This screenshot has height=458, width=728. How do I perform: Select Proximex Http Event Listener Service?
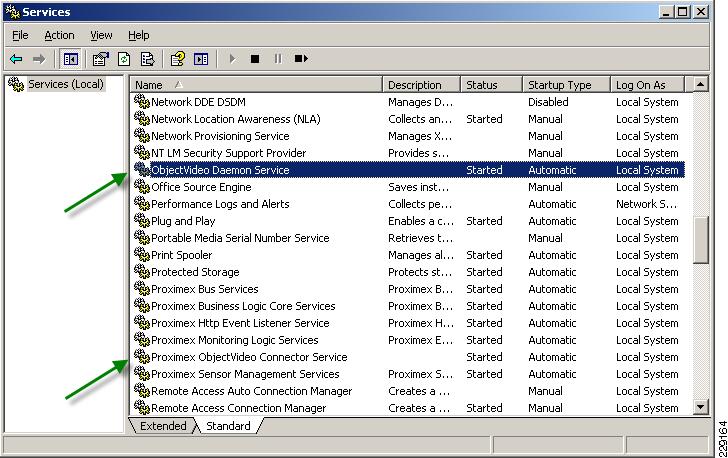tap(240, 323)
